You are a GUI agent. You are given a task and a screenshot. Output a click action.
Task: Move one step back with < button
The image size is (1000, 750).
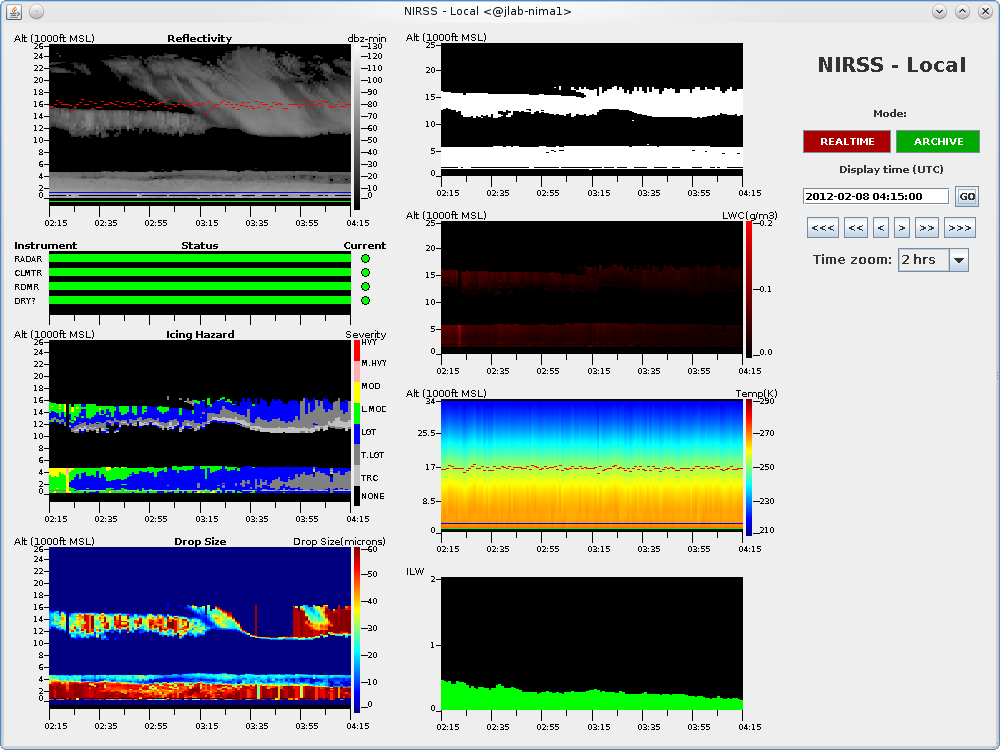coord(881,228)
